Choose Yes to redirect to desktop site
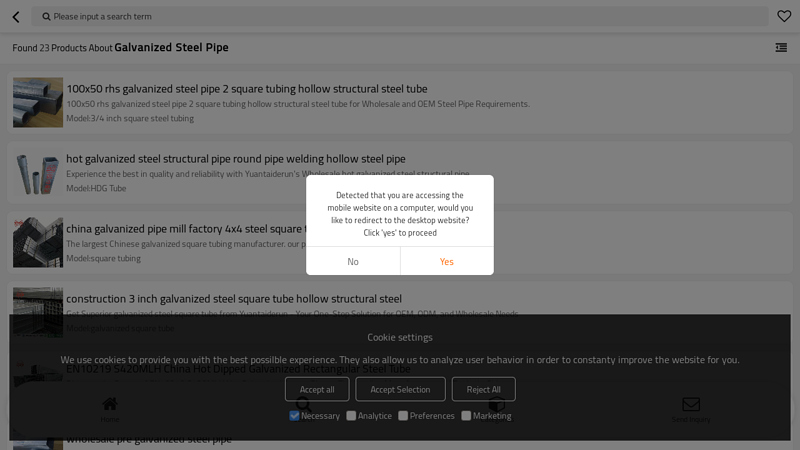Screen dimensions: 800x450 (x=446, y=261)
